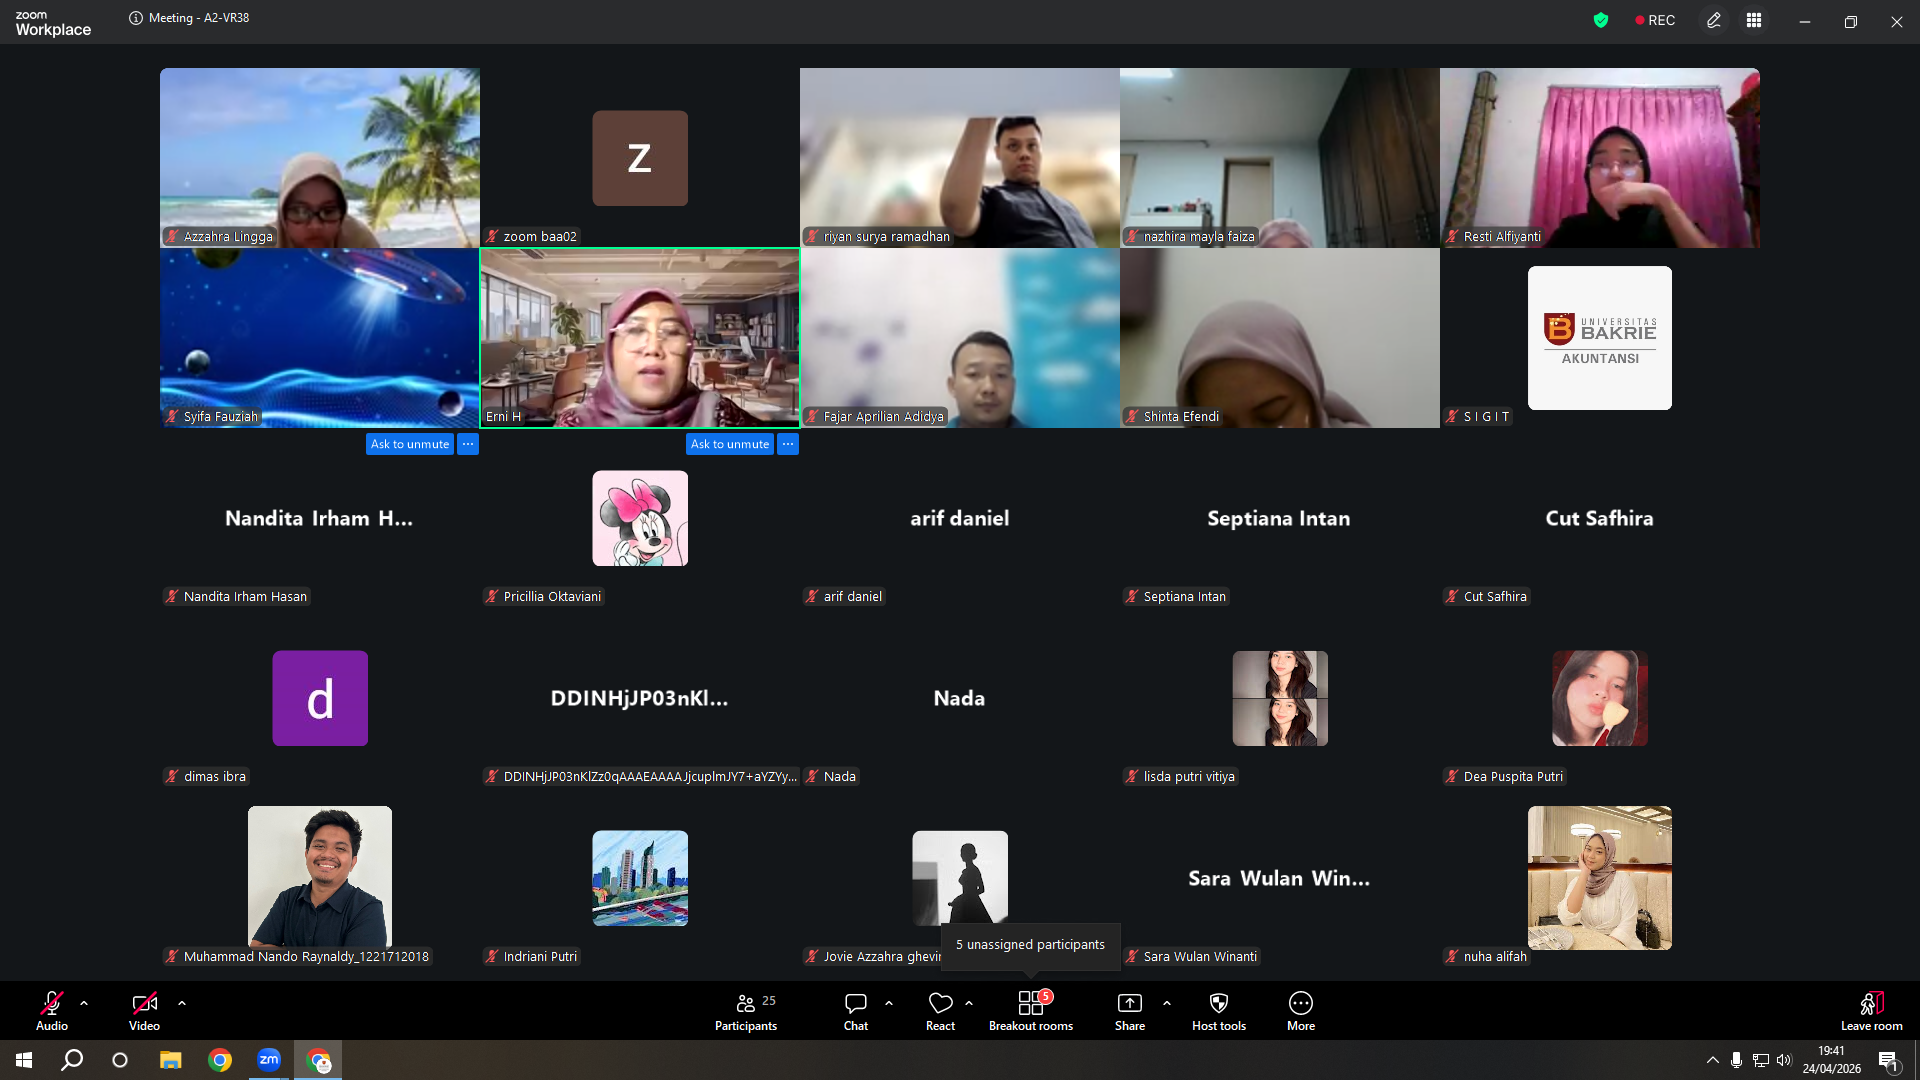1920x1080 pixels.
Task: Ask Syifa Fauziah to unmute
Action: click(410, 444)
